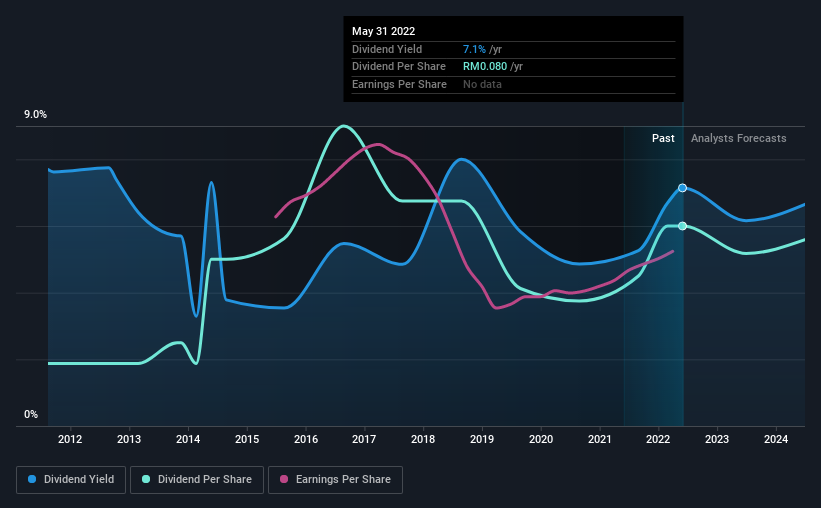821x508 pixels.
Task: Toggle the Dividend Per Share legend button
Action: [x=197, y=480]
